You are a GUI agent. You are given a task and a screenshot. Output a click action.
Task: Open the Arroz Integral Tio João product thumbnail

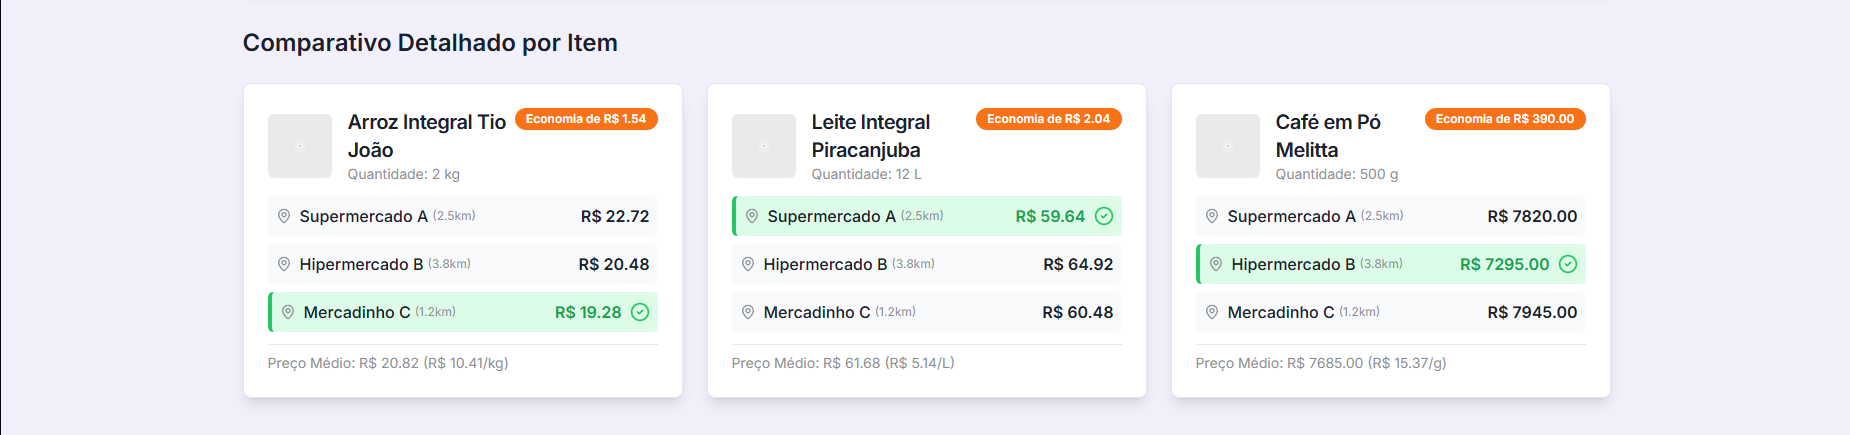tap(300, 146)
